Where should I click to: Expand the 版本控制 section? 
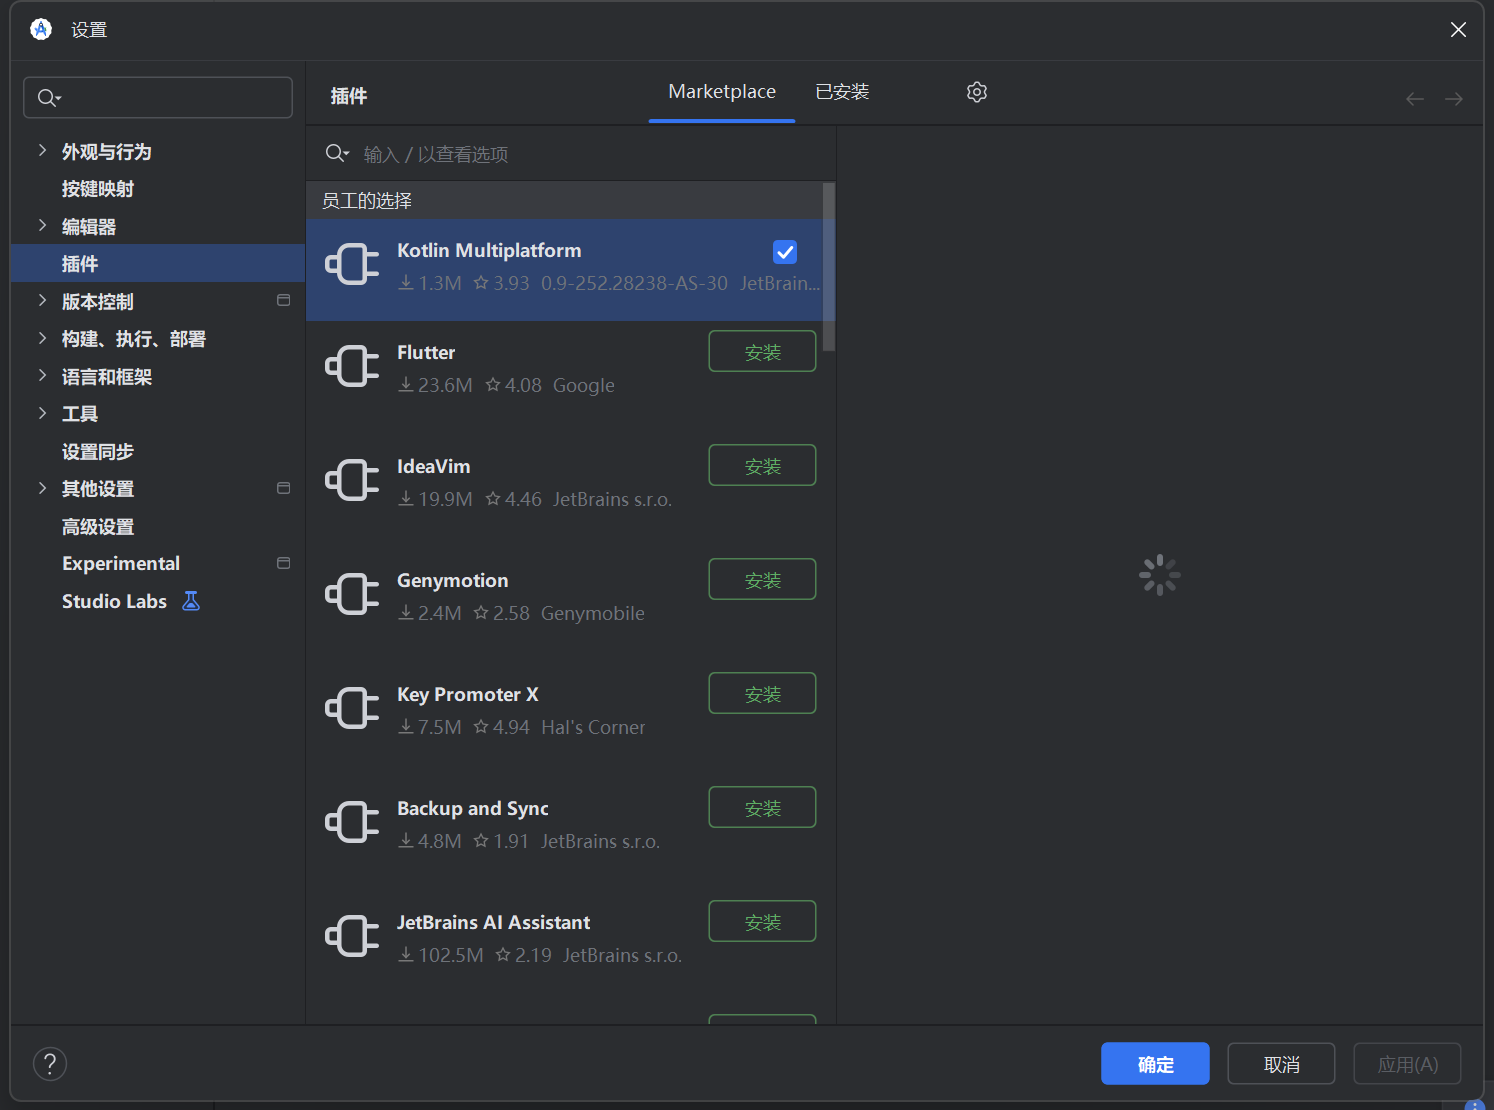click(x=42, y=300)
